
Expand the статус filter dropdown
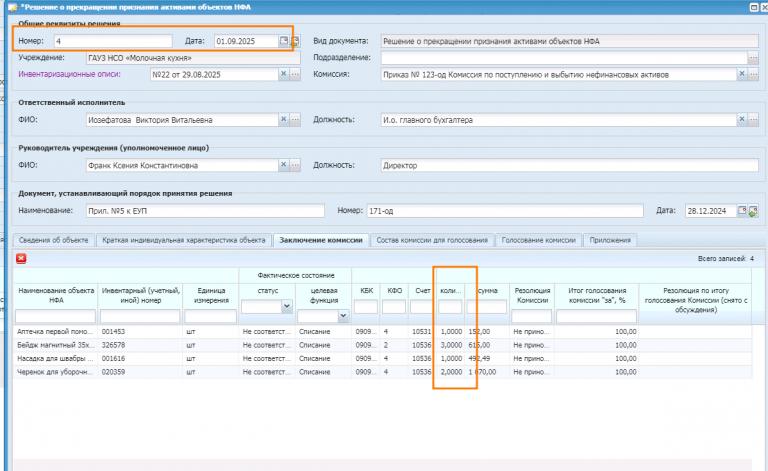click(287, 306)
